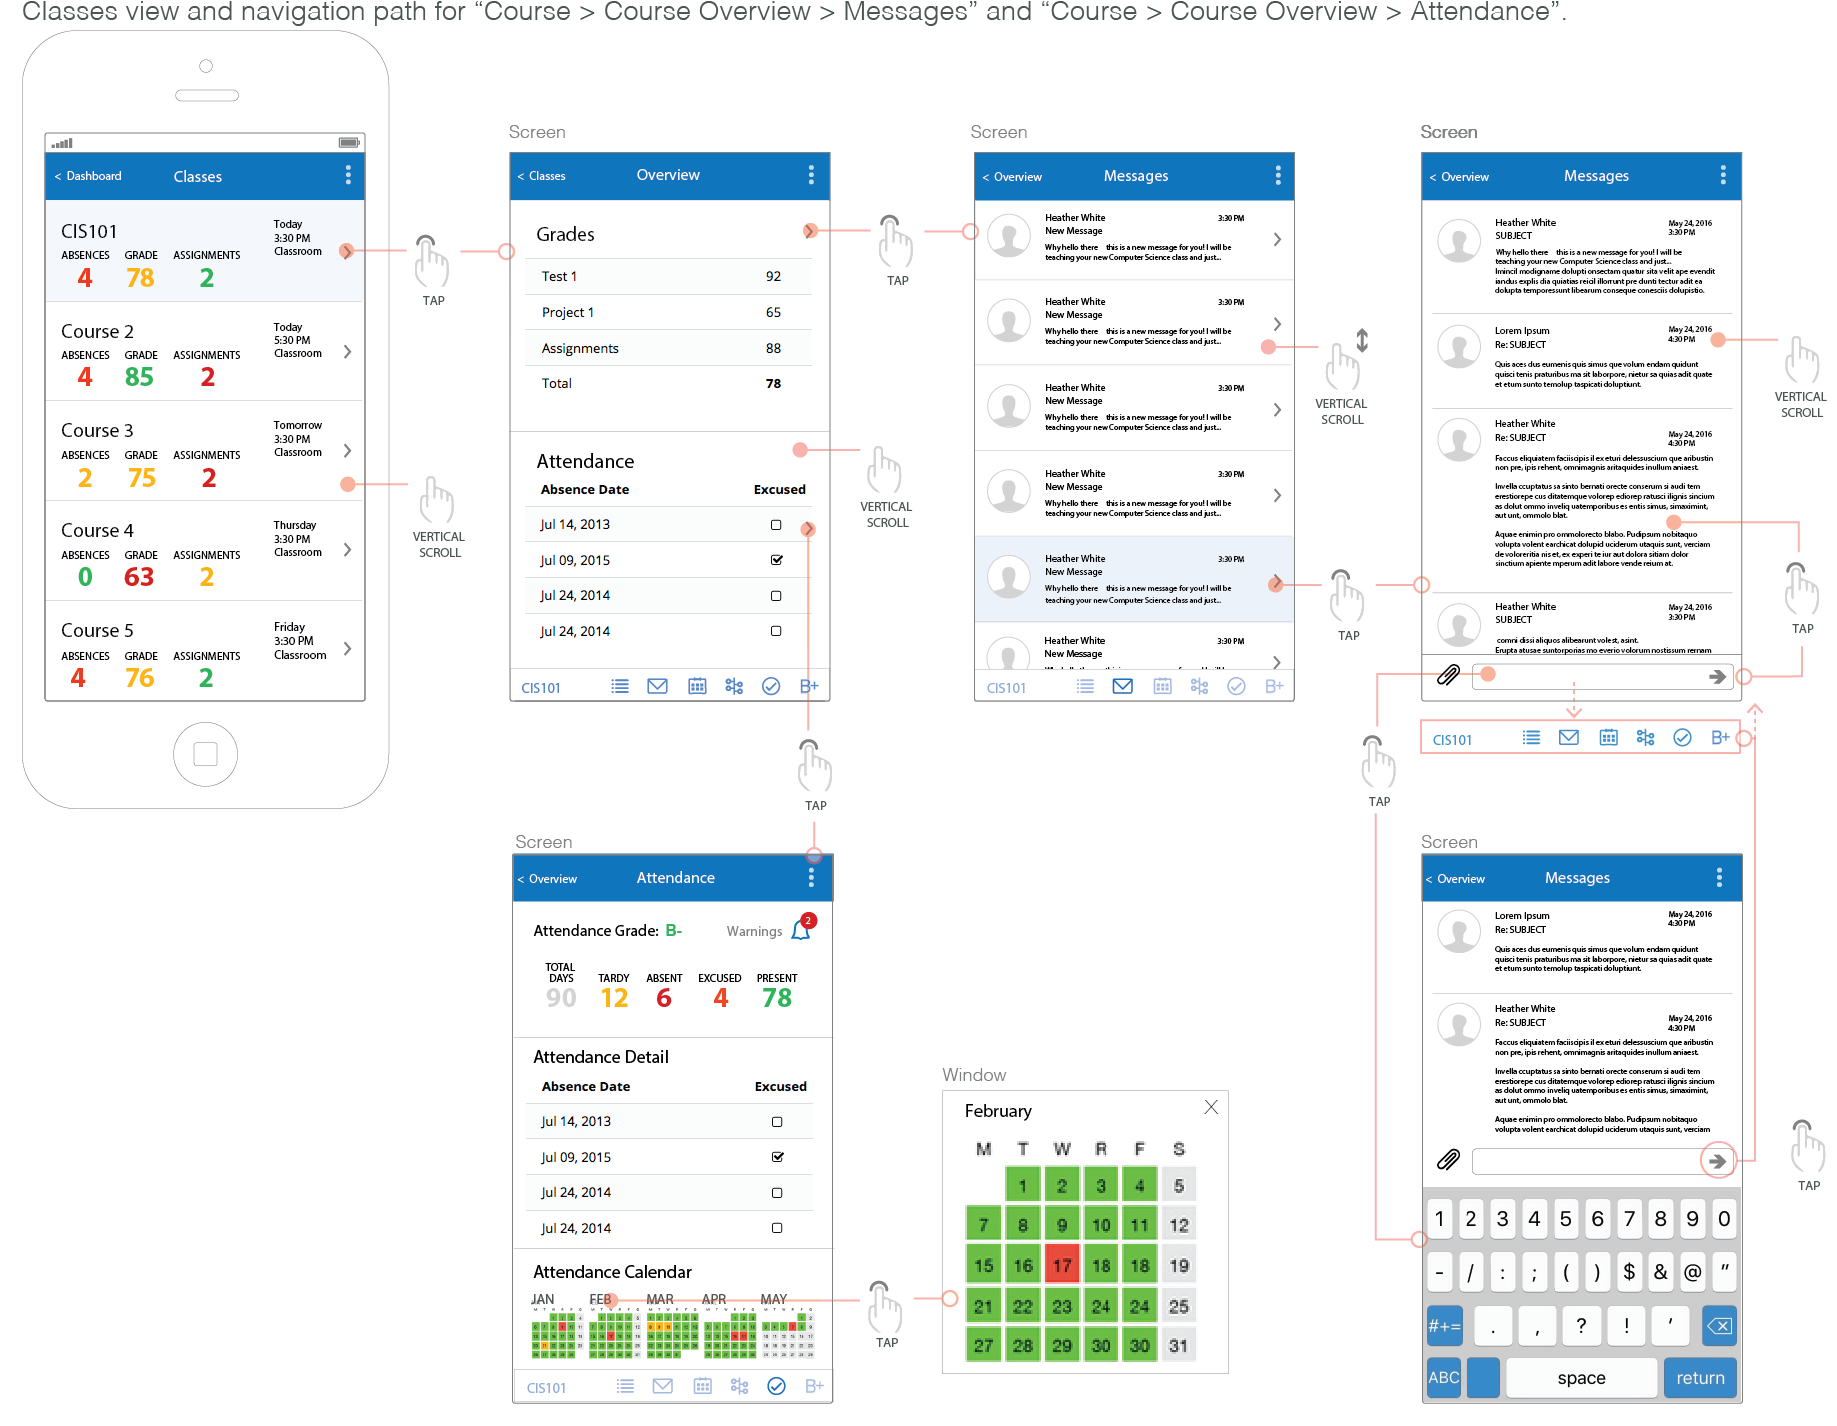The width and height of the screenshot is (1837, 1426).
Task: Open Course 3 using its row chevron
Action: tap(347, 450)
